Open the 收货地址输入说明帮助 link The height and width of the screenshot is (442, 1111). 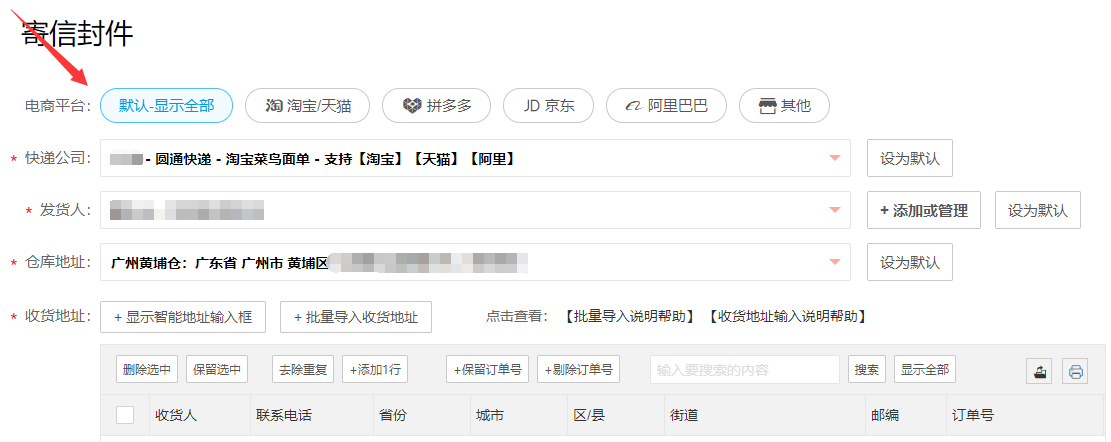click(786, 317)
